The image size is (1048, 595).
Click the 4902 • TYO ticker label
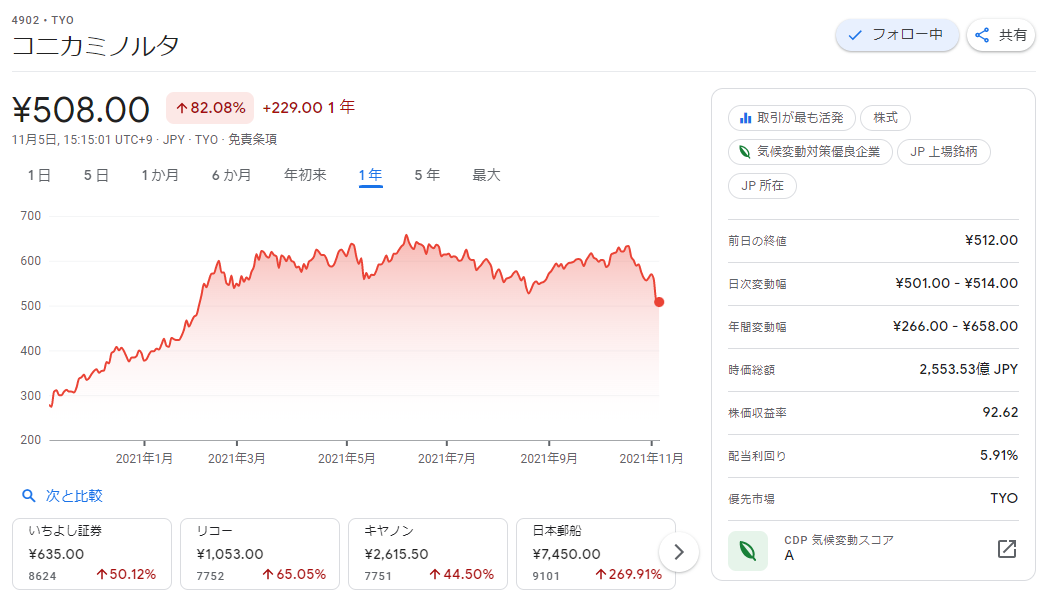(43, 20)
